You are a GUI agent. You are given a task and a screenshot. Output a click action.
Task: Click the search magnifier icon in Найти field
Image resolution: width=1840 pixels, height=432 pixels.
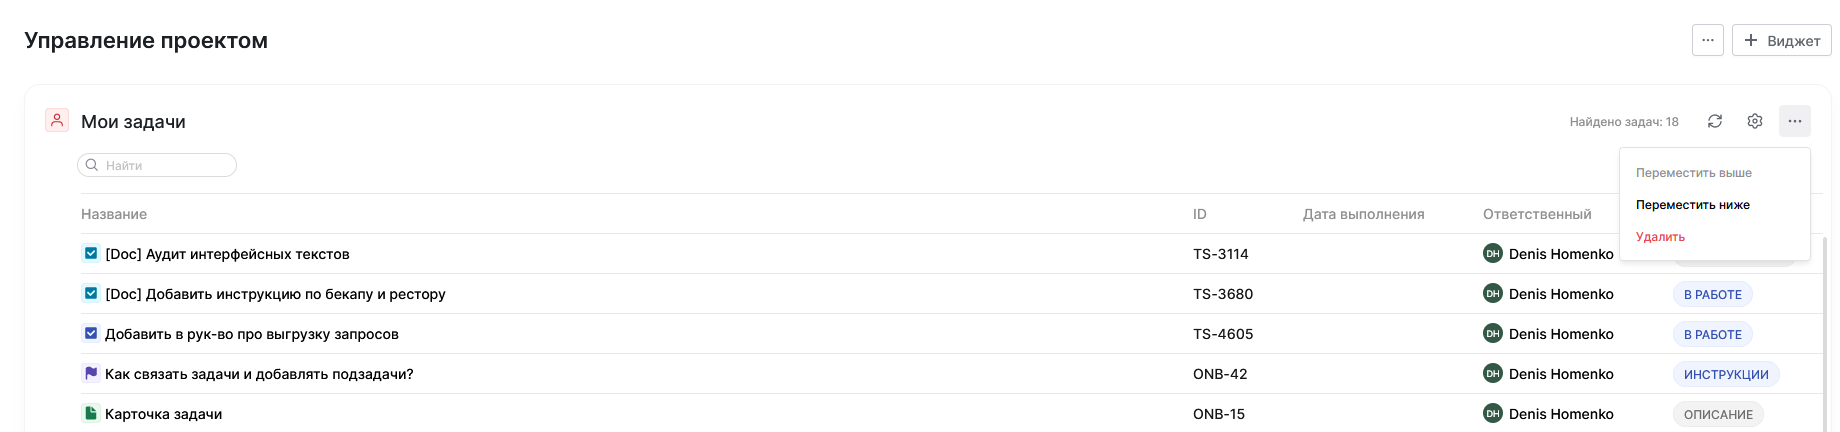tap(92, 165)
